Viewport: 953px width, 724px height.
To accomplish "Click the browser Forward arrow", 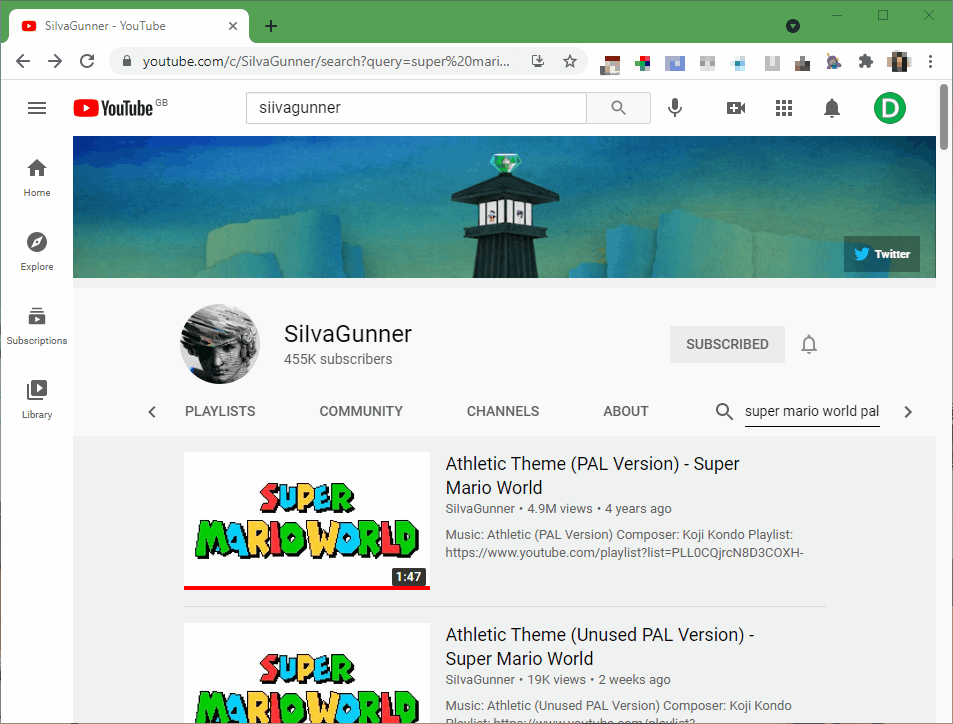I will [x=55, y=61].
